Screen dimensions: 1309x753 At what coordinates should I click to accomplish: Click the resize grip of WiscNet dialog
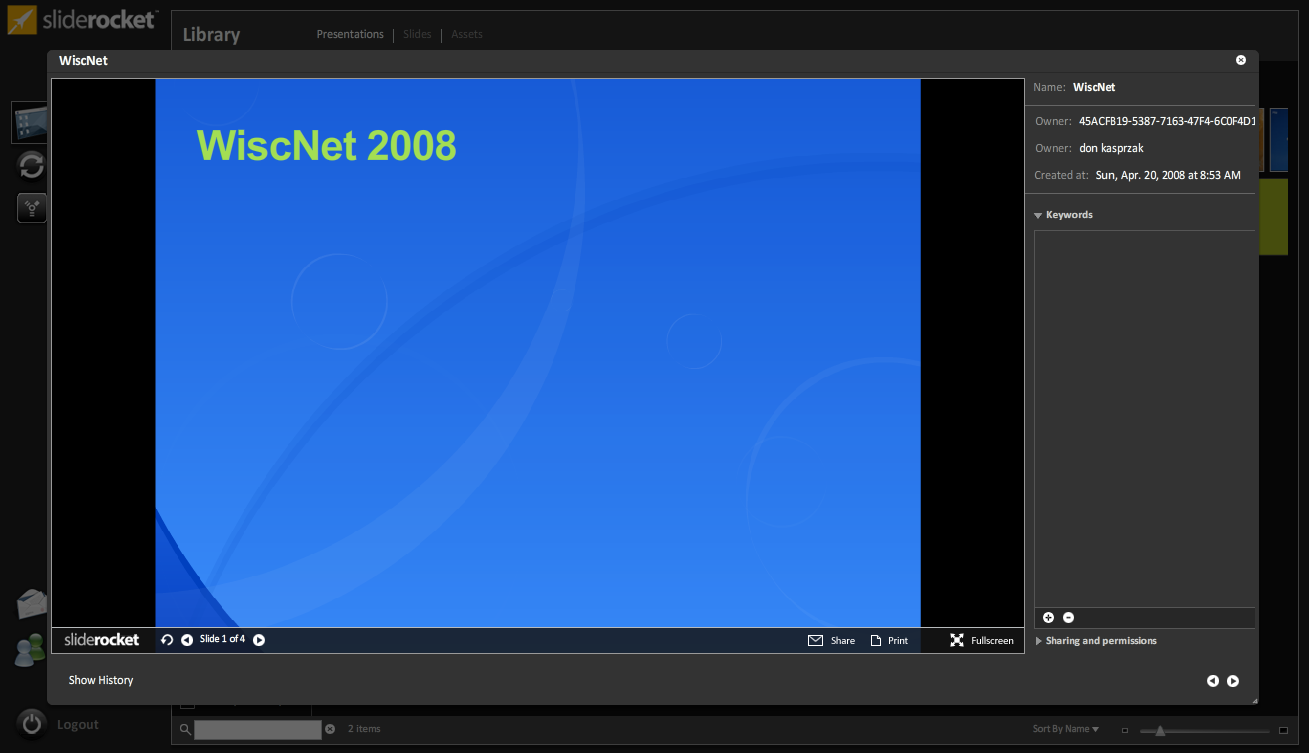[x=1253, y=700]
